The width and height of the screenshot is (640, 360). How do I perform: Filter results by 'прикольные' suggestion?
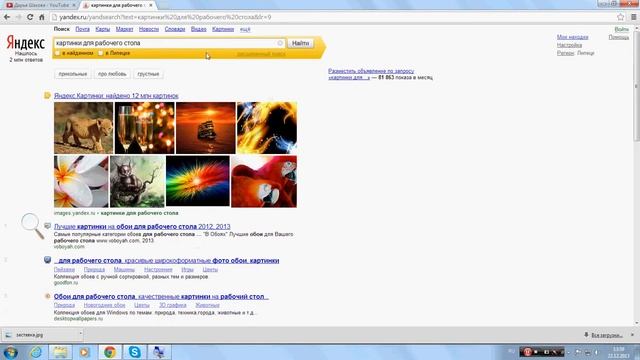[x=73, y=74]
